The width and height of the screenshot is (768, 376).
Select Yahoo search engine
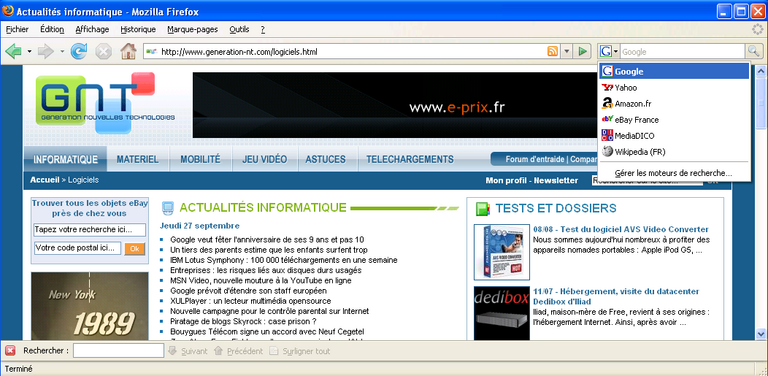click(674, 88)
